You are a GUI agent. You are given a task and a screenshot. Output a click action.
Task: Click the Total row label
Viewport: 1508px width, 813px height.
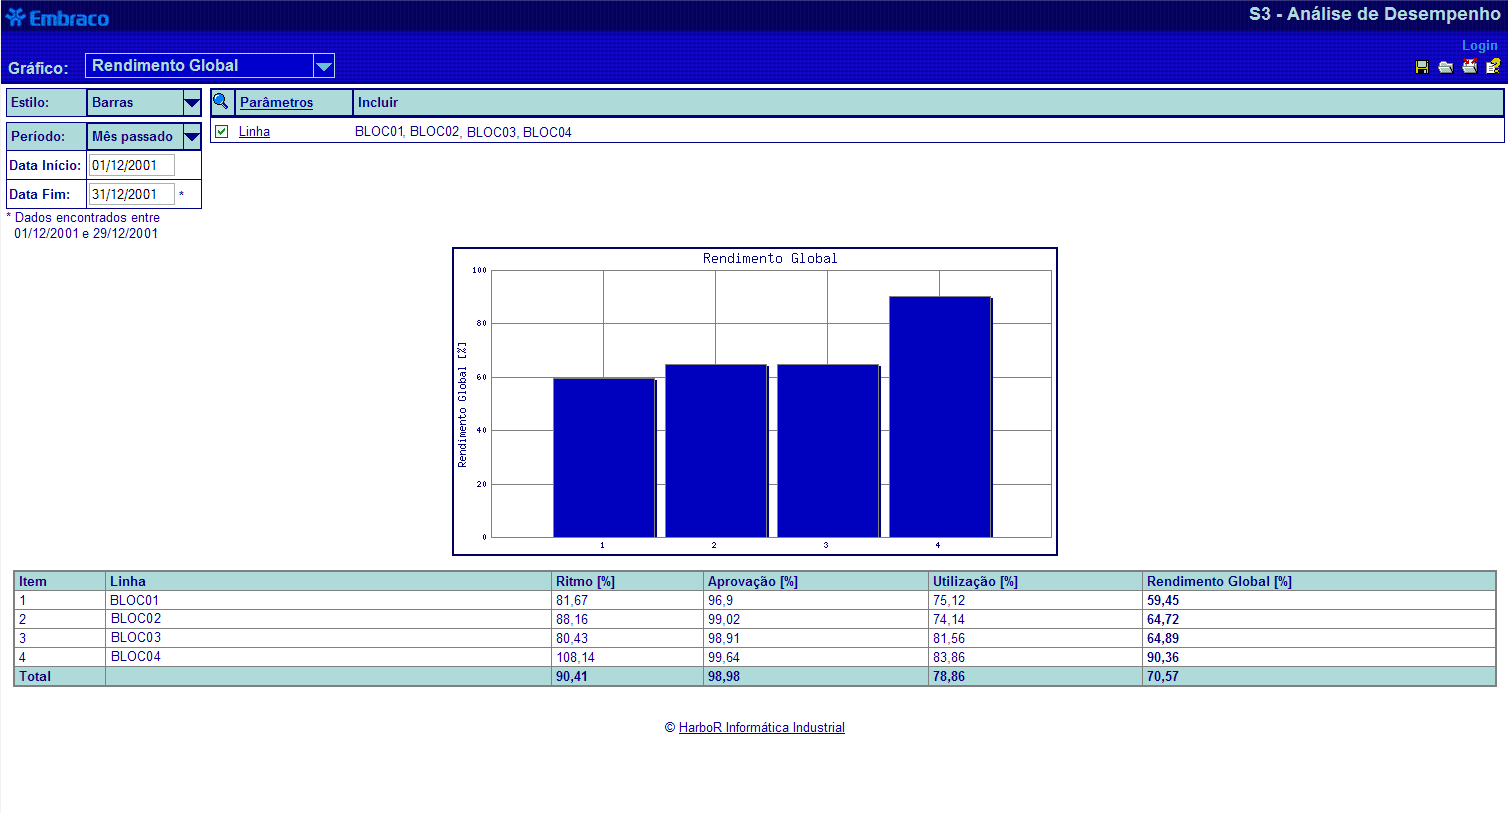click(35, 676)
